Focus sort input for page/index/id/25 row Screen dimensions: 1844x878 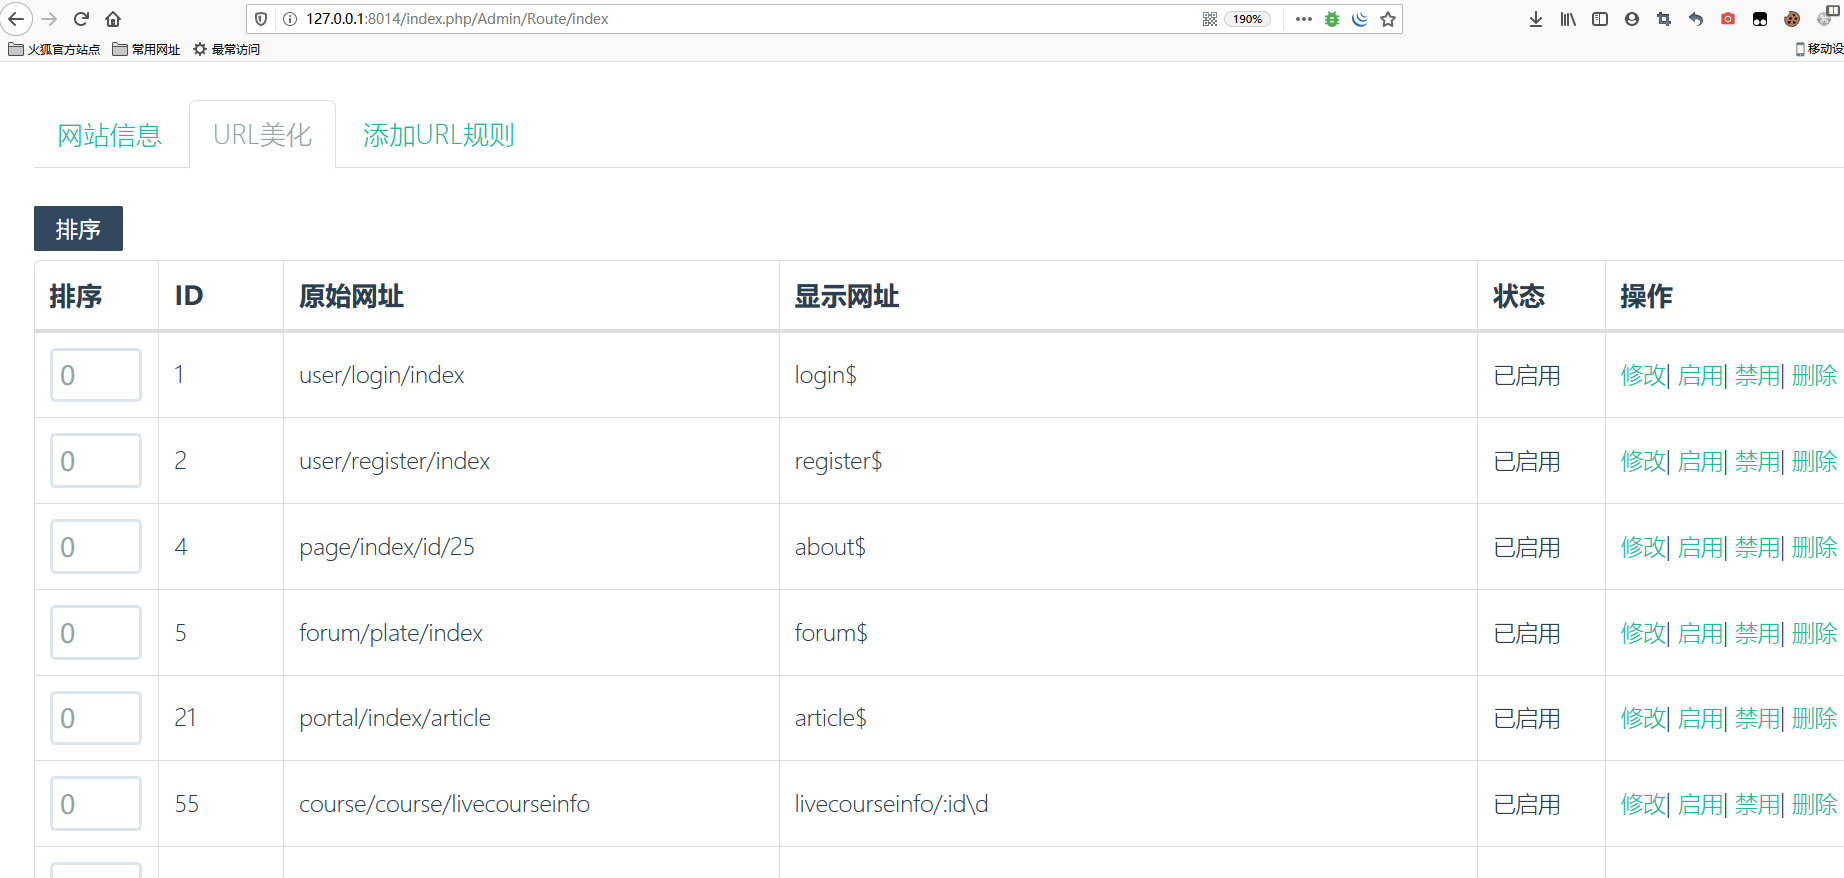click(x=96, y=547)
